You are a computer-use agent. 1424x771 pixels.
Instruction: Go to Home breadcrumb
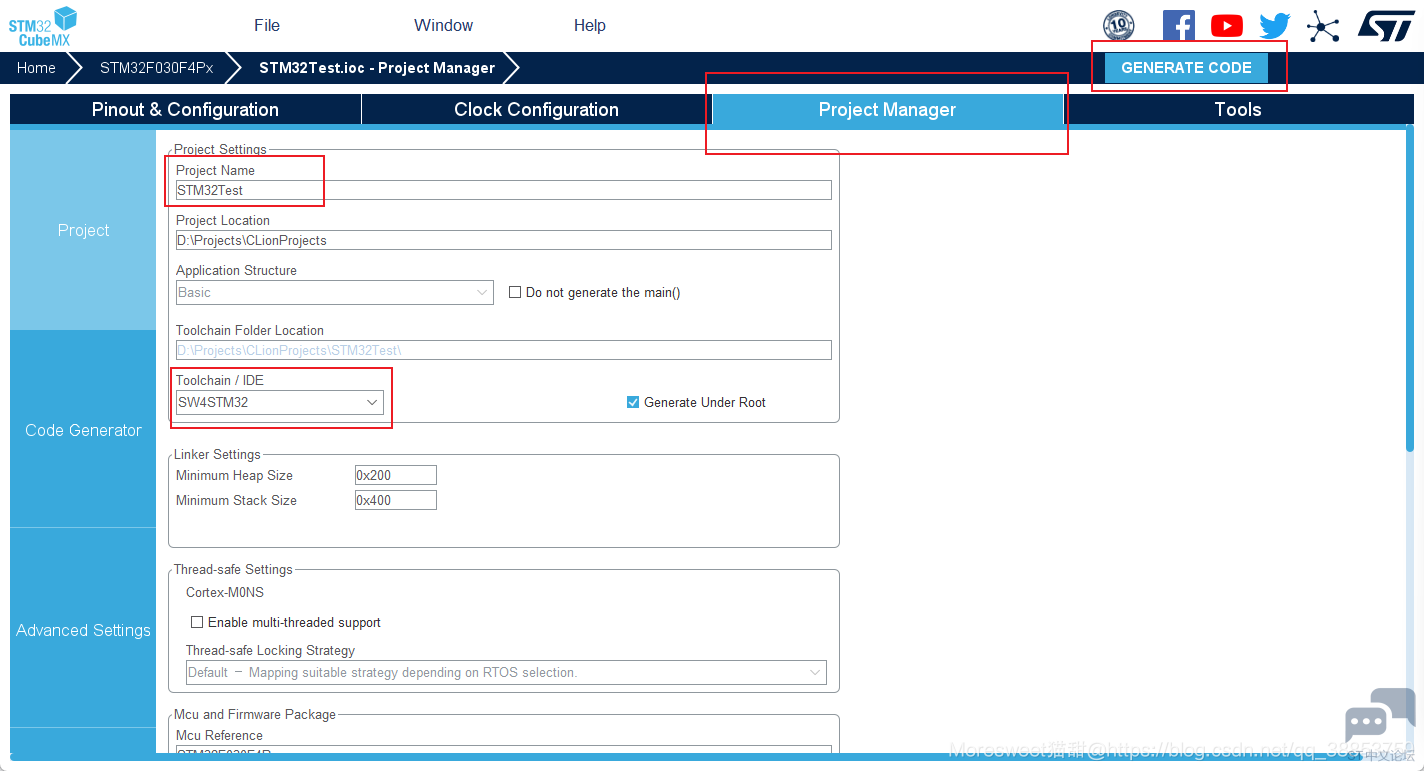click(x=36, y=68)
